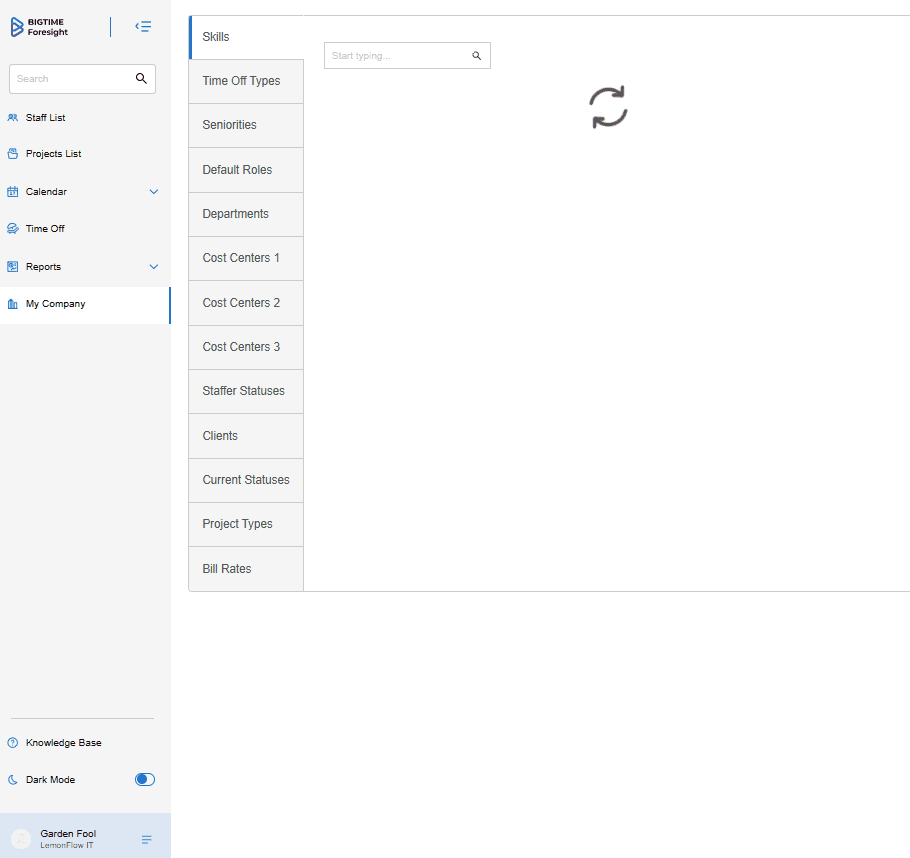Go to Projects List
Viewport: 910px width, 858px height.
[x=53, y=154]
